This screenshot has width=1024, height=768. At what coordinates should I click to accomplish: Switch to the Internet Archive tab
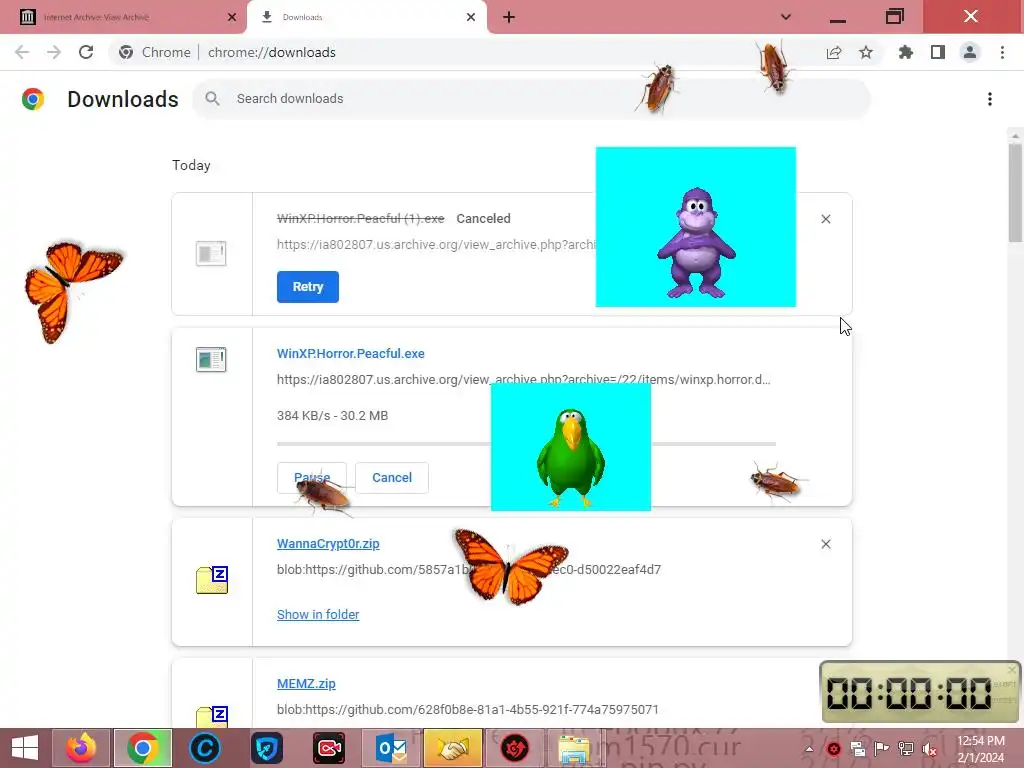pos(123,17)
